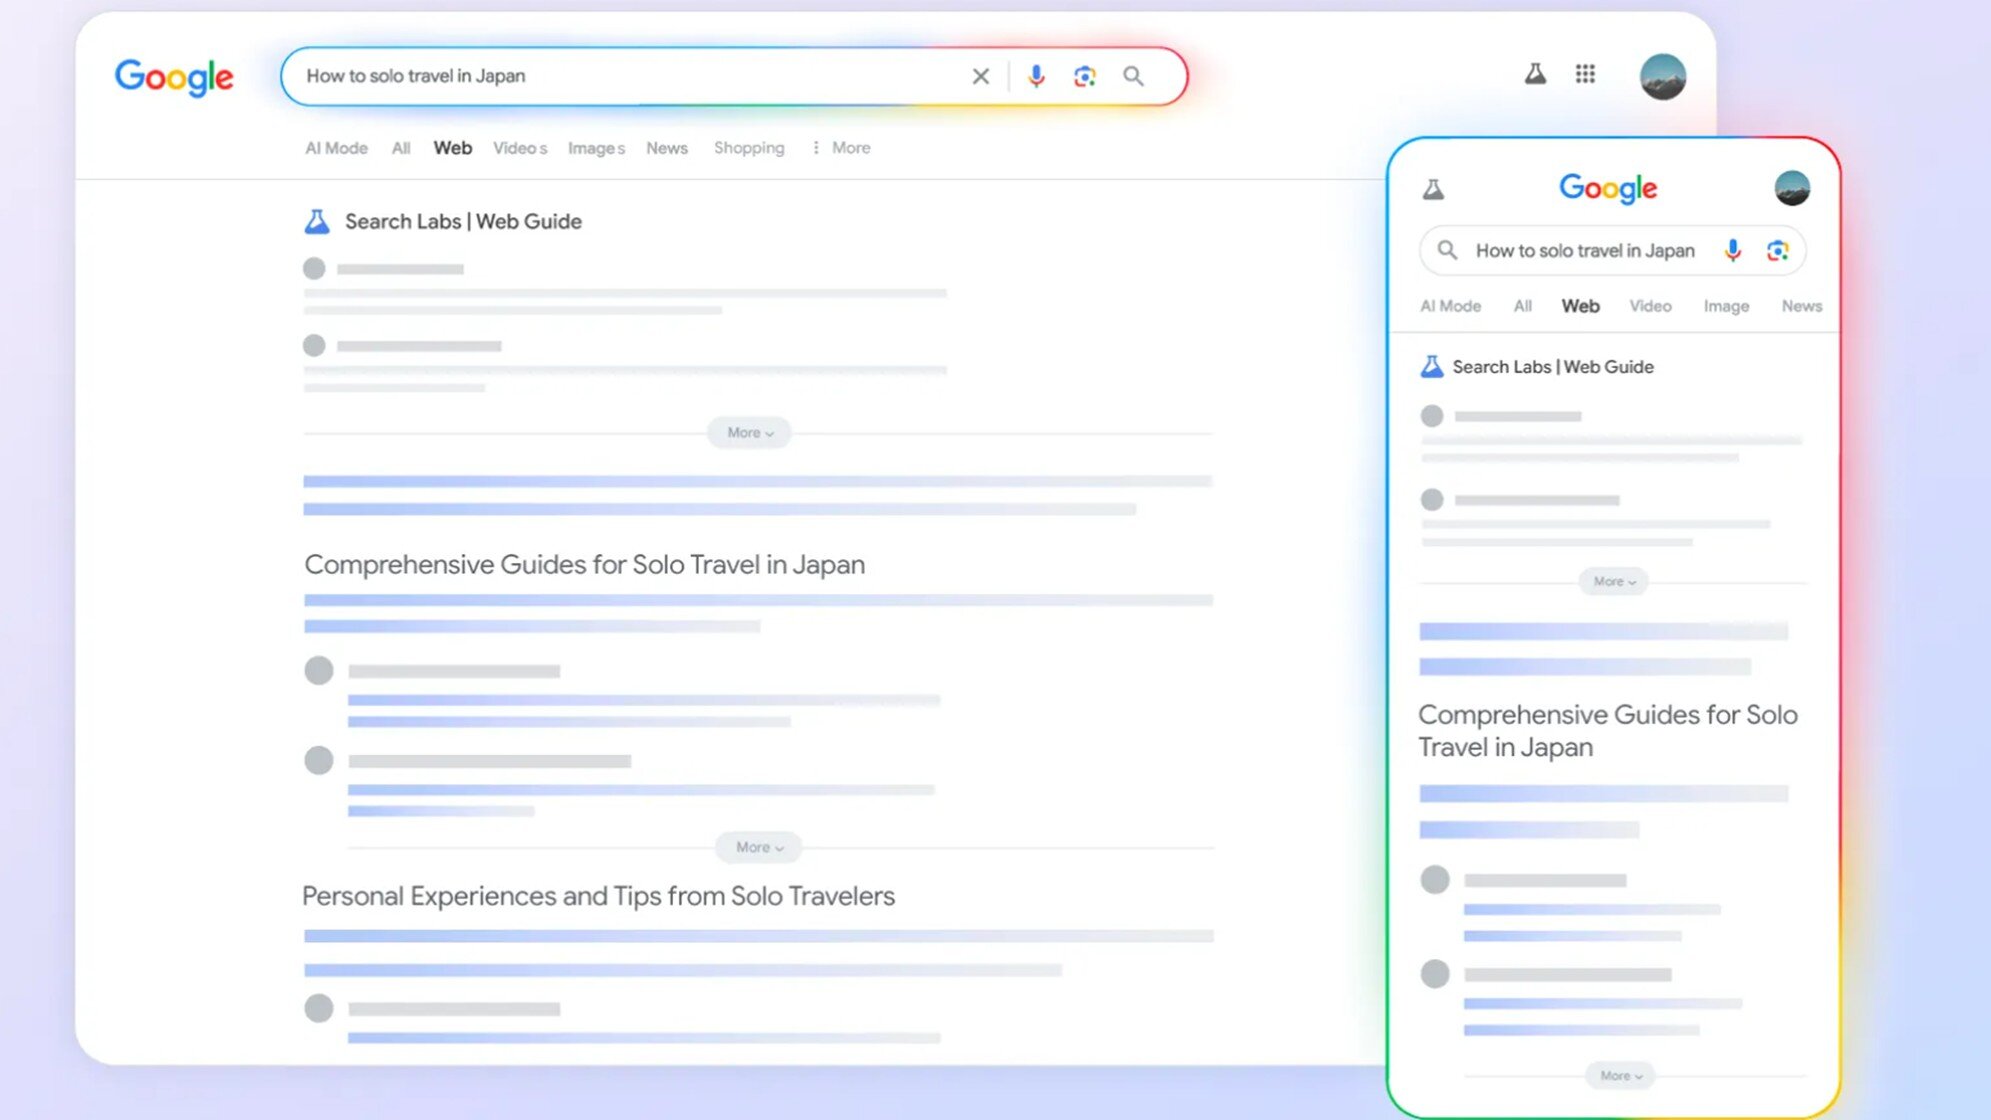Click into the mobile search field
Image resolution: width=1991 pixels, height=1120 pixels.
(1584, 250)
